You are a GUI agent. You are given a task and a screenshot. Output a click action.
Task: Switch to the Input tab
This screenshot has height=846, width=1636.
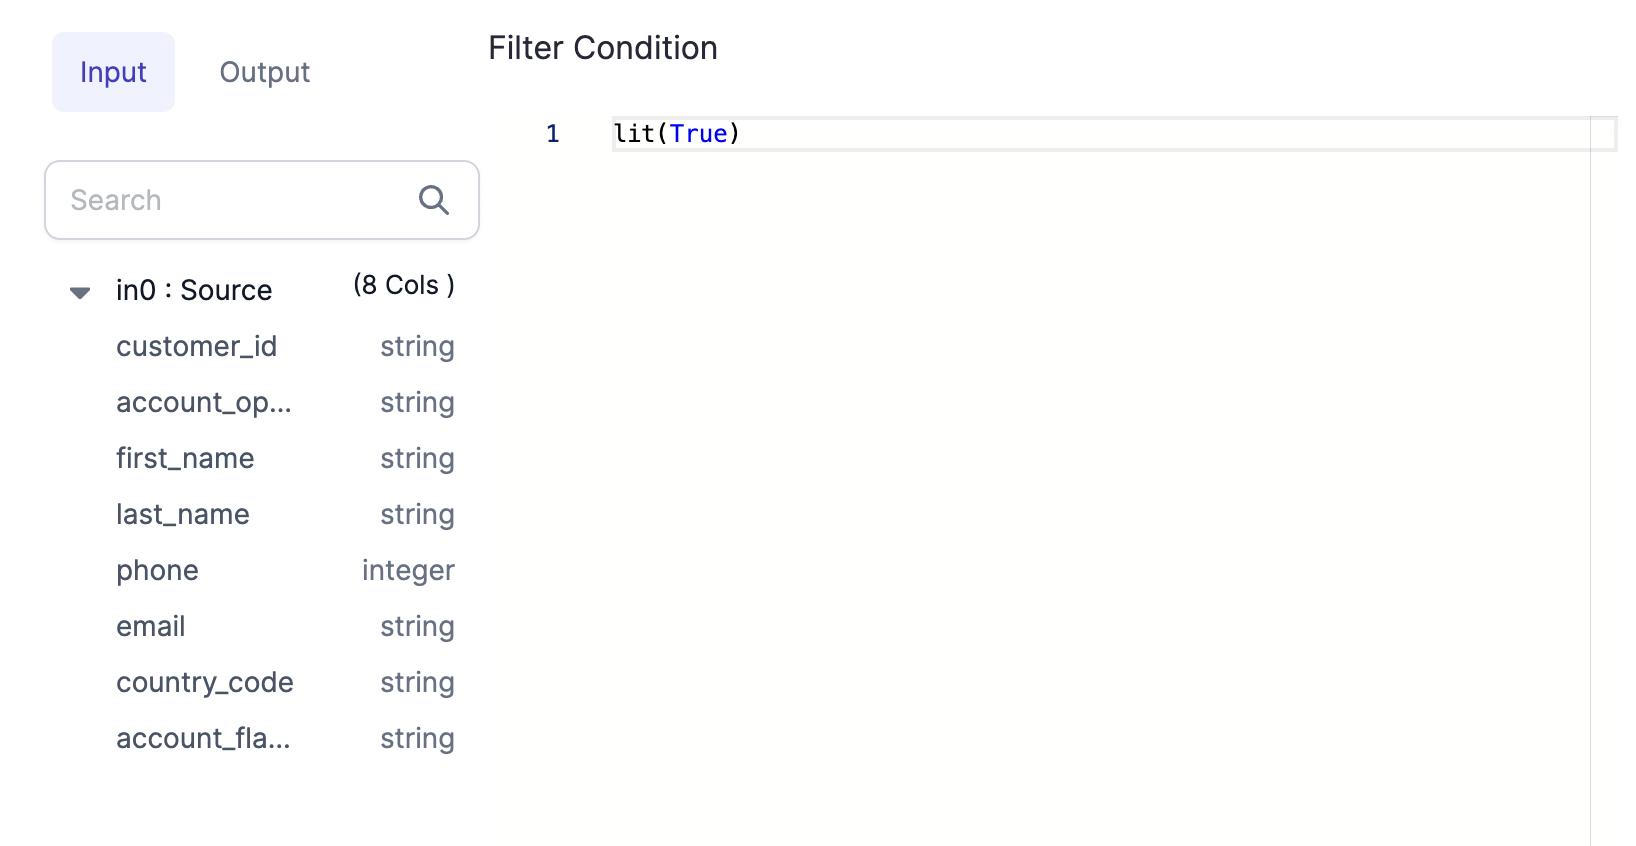pyautogui.click(x=113, y=72)
